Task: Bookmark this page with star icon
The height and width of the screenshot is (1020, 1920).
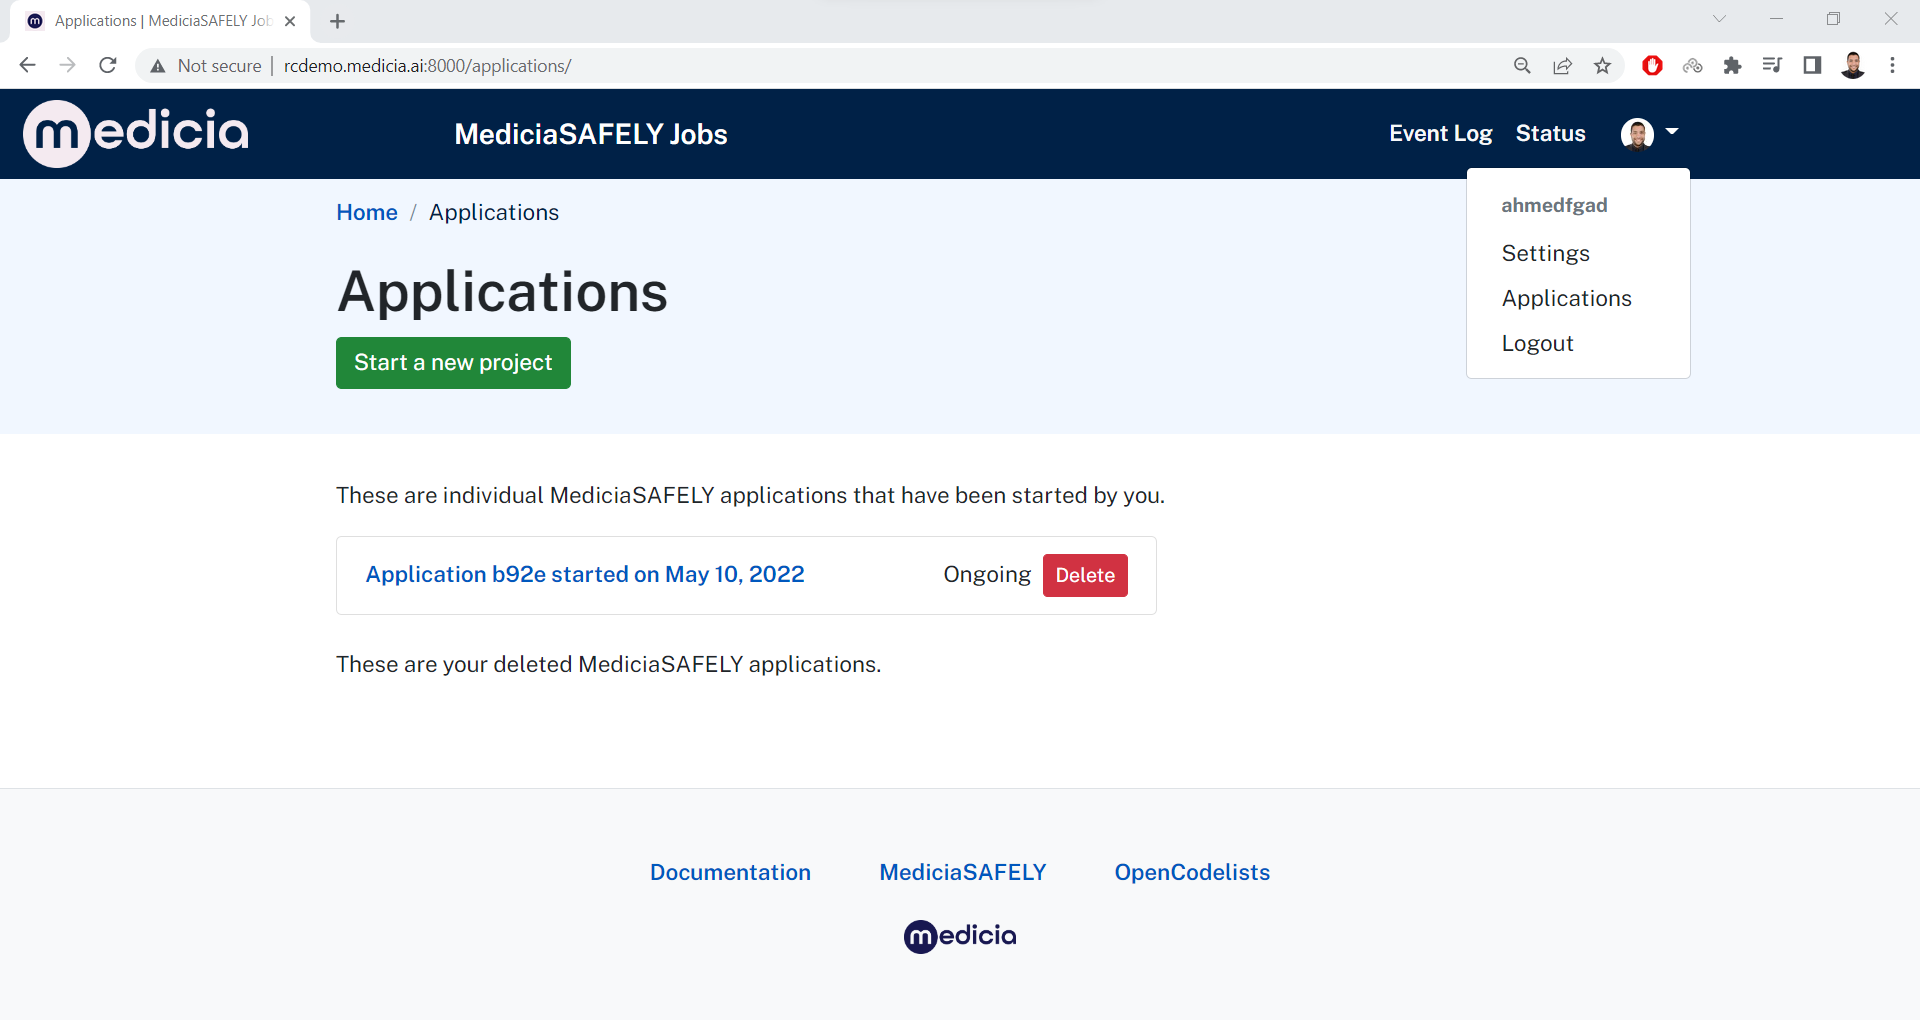Action: pos(1603,66)
